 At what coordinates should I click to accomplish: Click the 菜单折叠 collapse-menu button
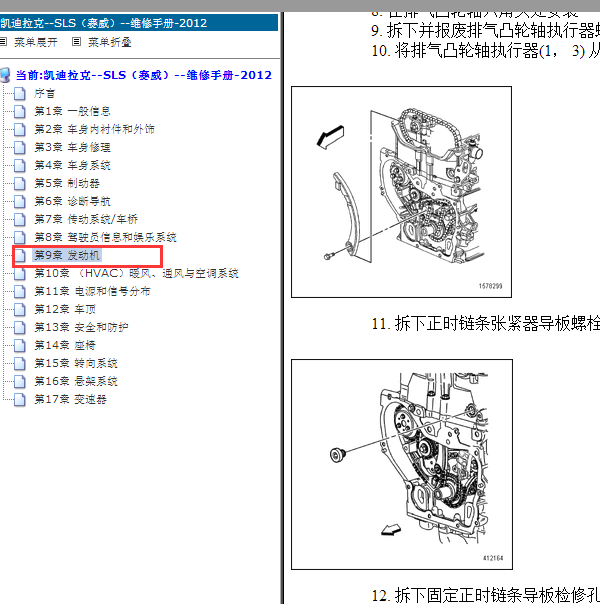tap(110, 42)
